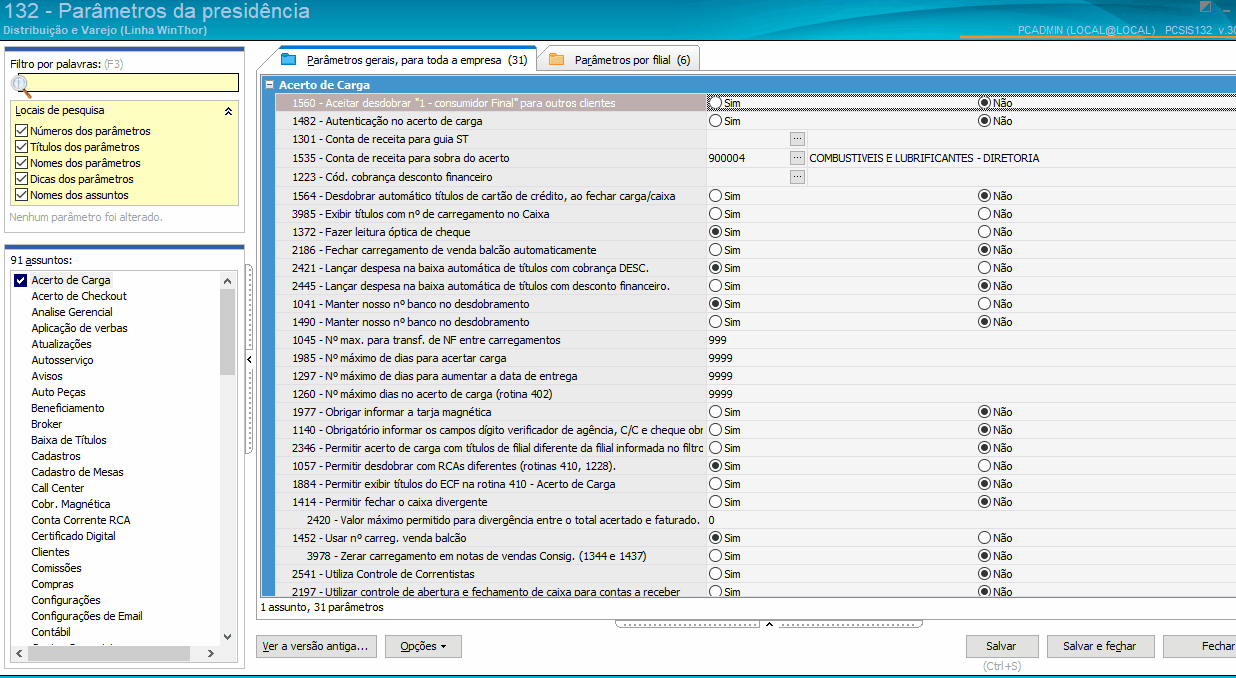The width and height of the screenshot is (1236, 678).
Task: Click row 1260 Nº máximo dias no acerto de carga
Action: click(x=755, y=394)
